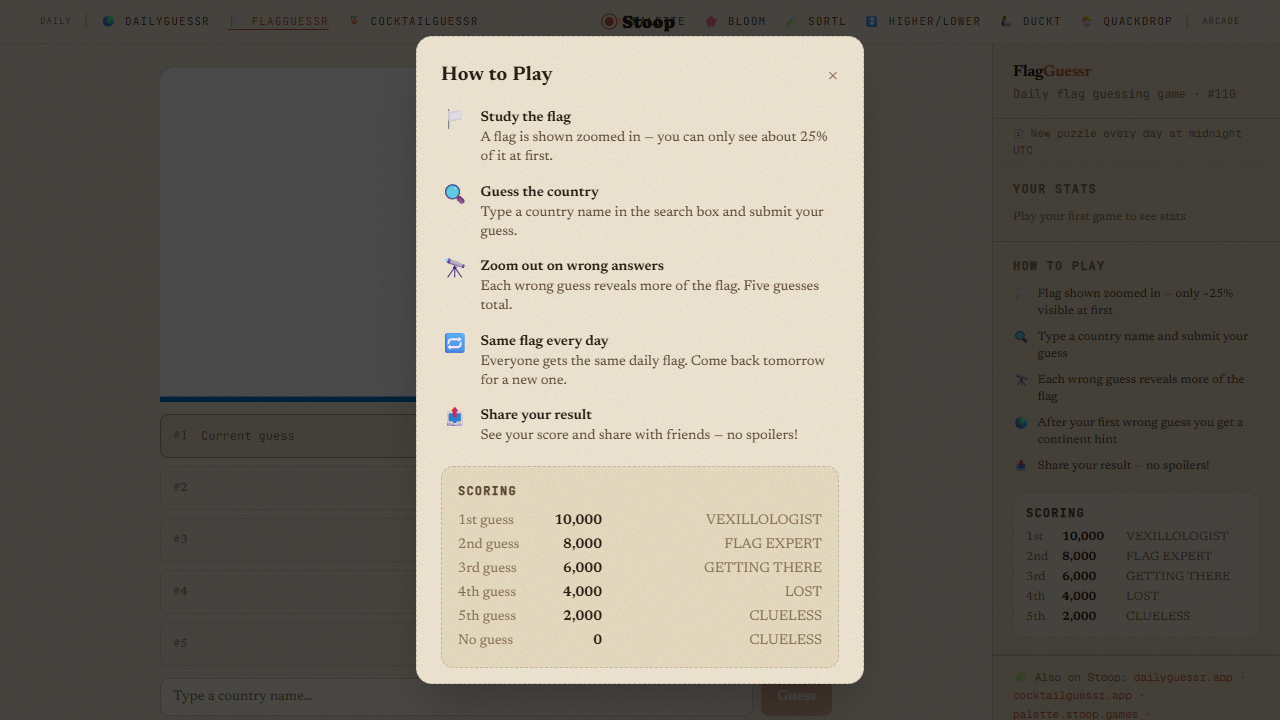Click the How to Play dialog heading
This screenshot has height=720, width=1280.
497,74
